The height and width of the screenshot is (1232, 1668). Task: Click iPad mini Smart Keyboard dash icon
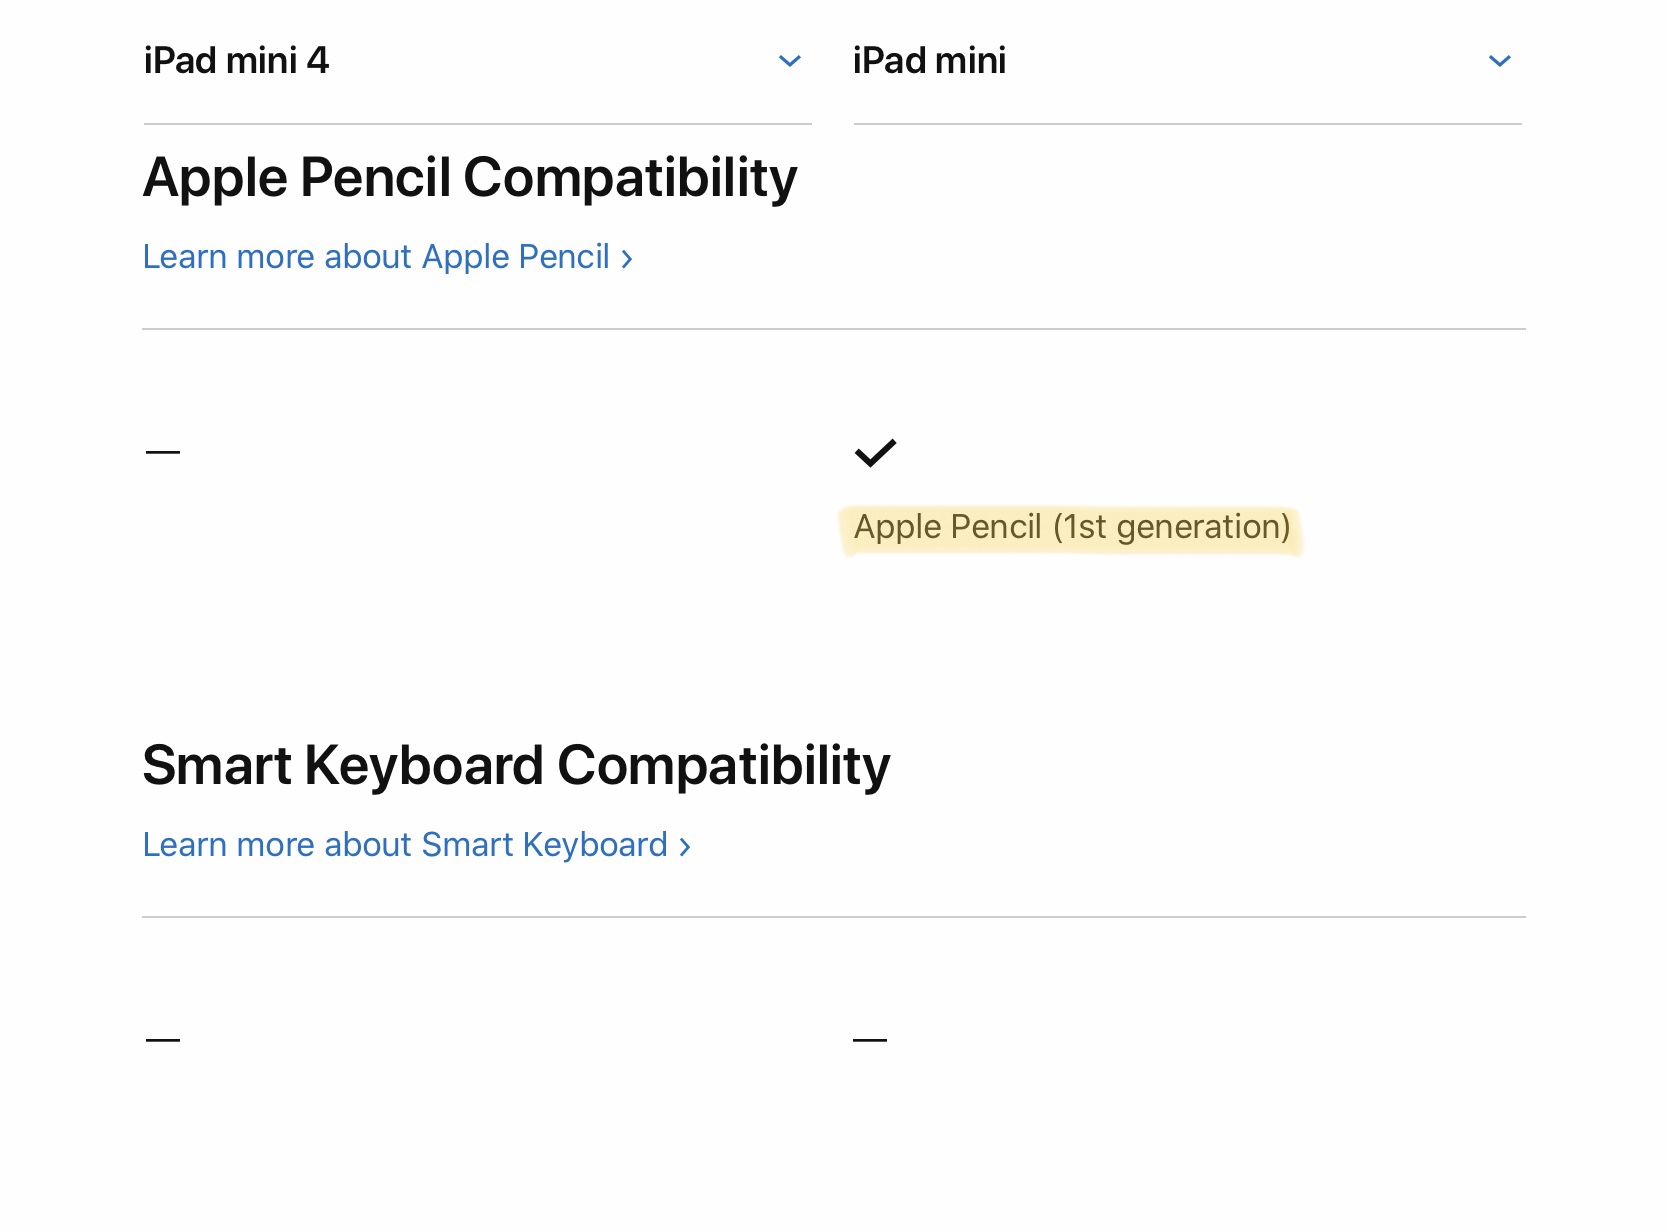(870, 1040)
